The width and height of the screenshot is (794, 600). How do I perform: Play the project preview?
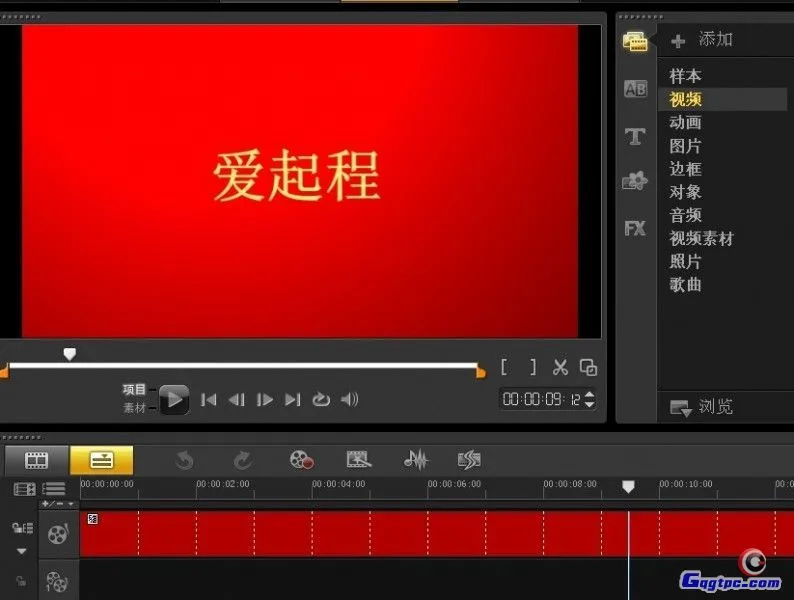[174, 399]
